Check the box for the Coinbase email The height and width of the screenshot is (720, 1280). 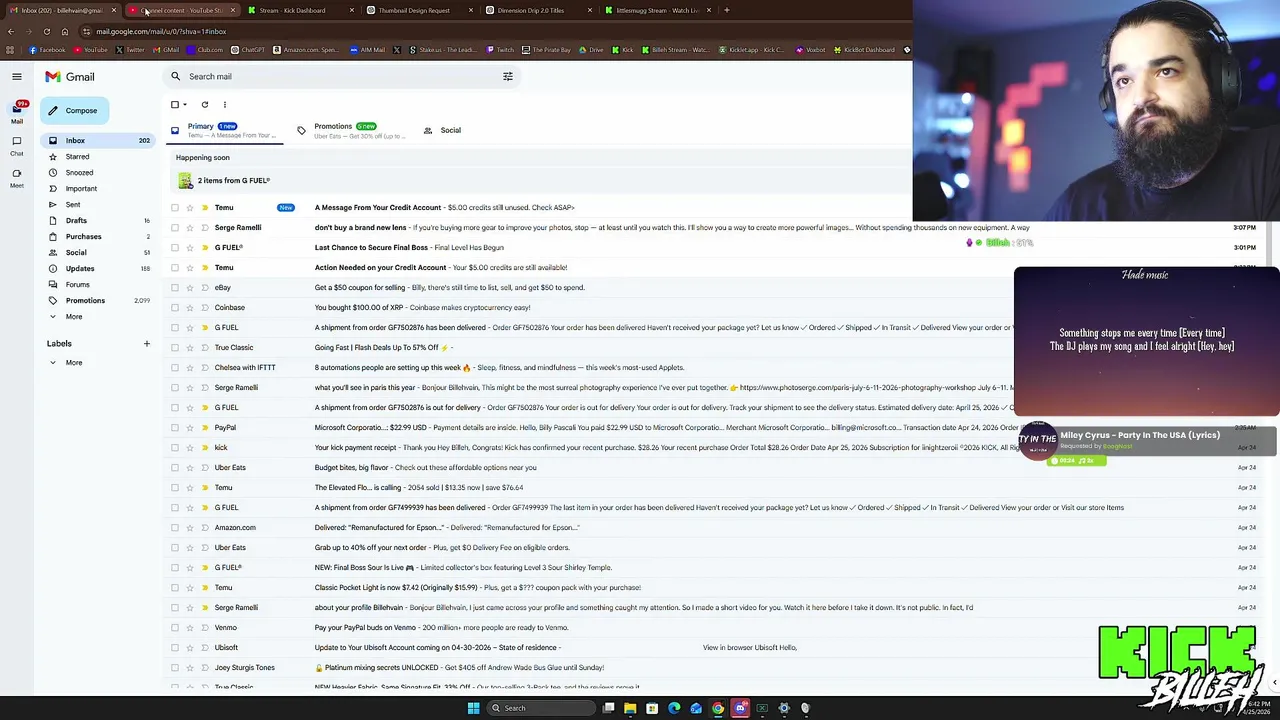[175, 308]
